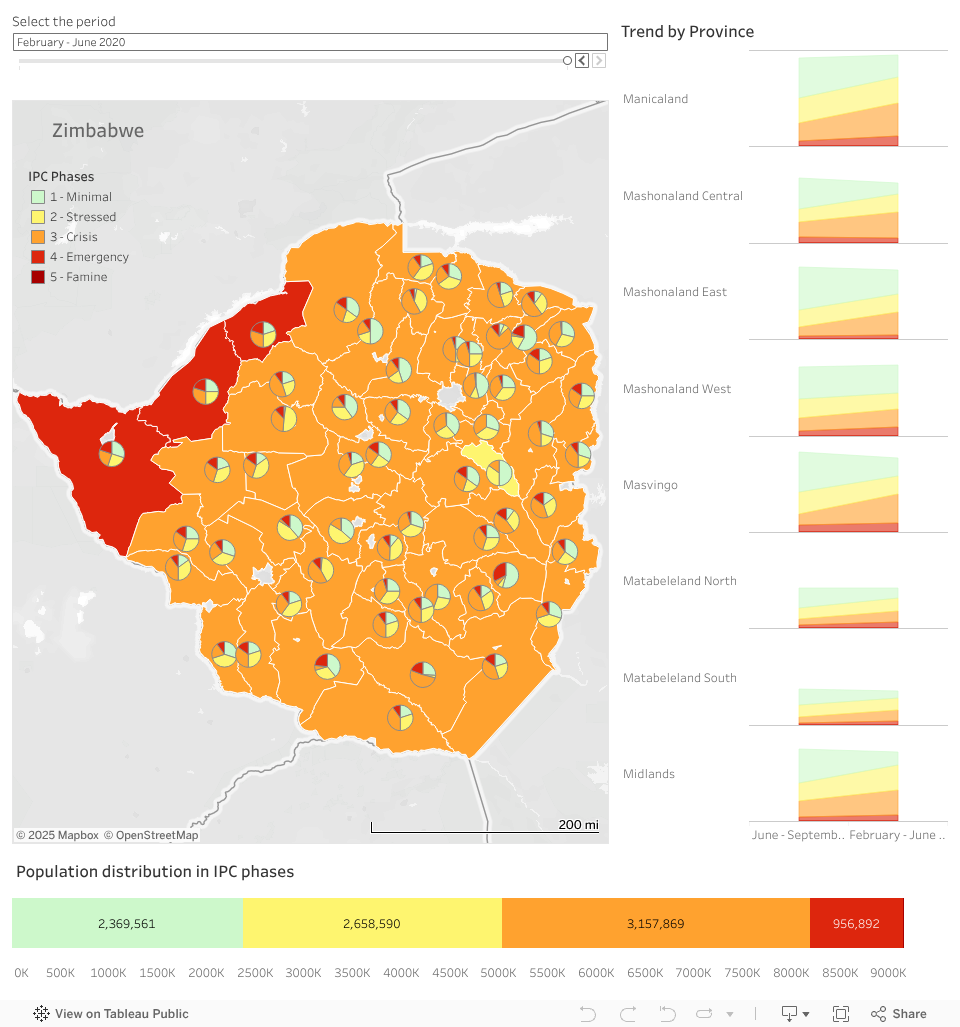Image resolution: width=960 pixels, height=1027 pixels.
Task: Expand the refresh options dropdown arrow
Action: tap(730, 1014)
